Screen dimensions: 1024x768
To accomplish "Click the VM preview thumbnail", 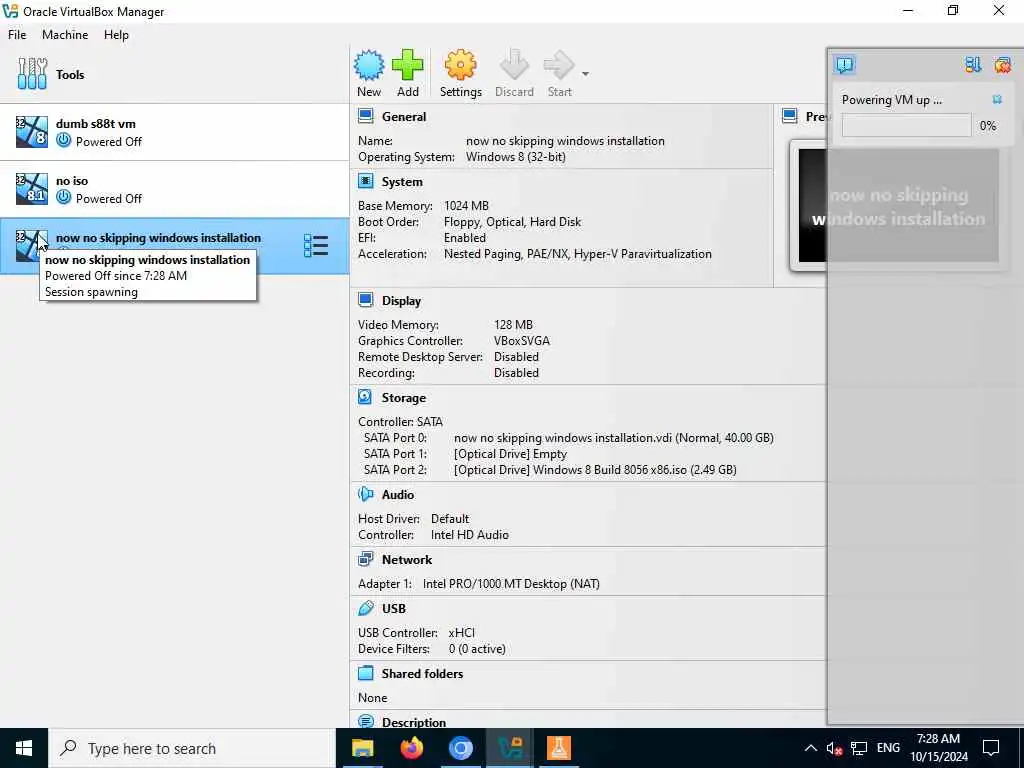I will pos(898,205).
